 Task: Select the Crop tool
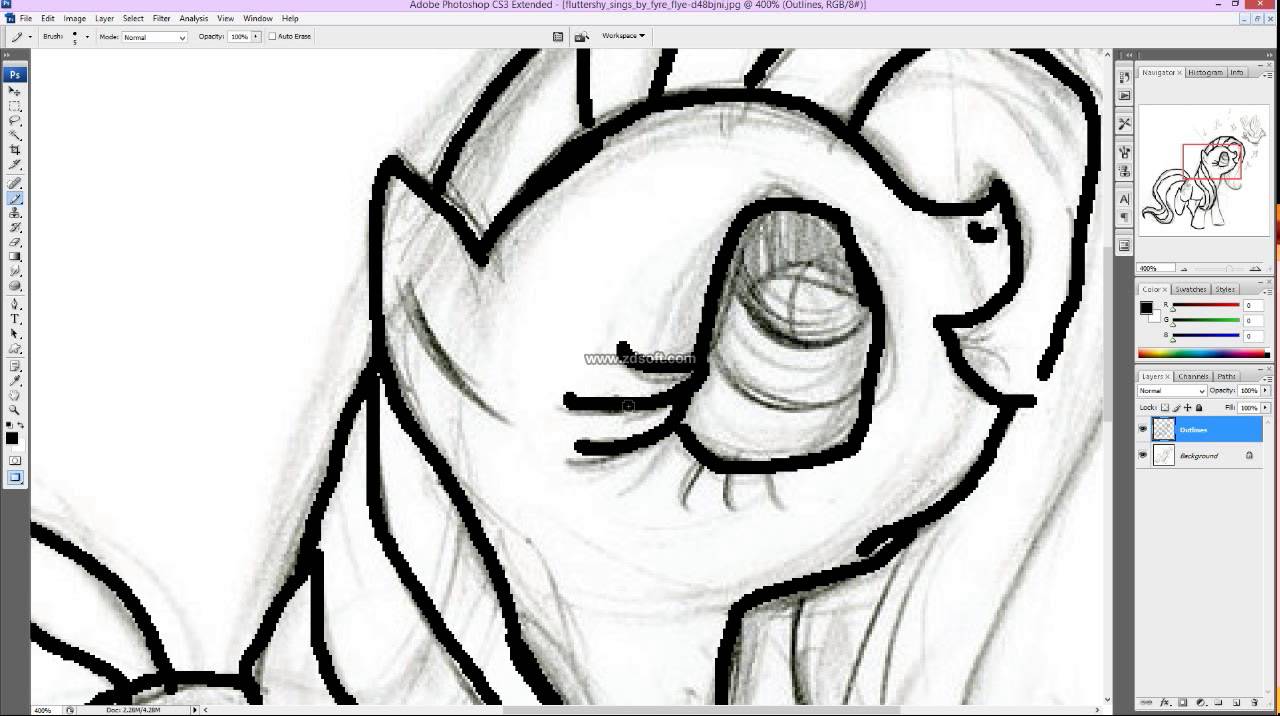tap(14, 150)
